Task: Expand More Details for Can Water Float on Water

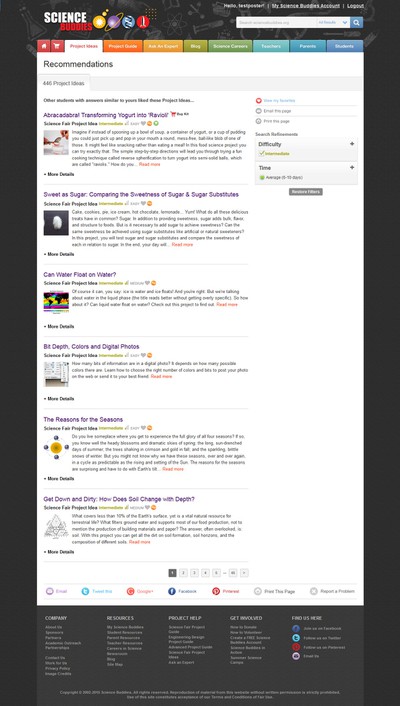Action: pyautogui.click(x=59, y=326)
